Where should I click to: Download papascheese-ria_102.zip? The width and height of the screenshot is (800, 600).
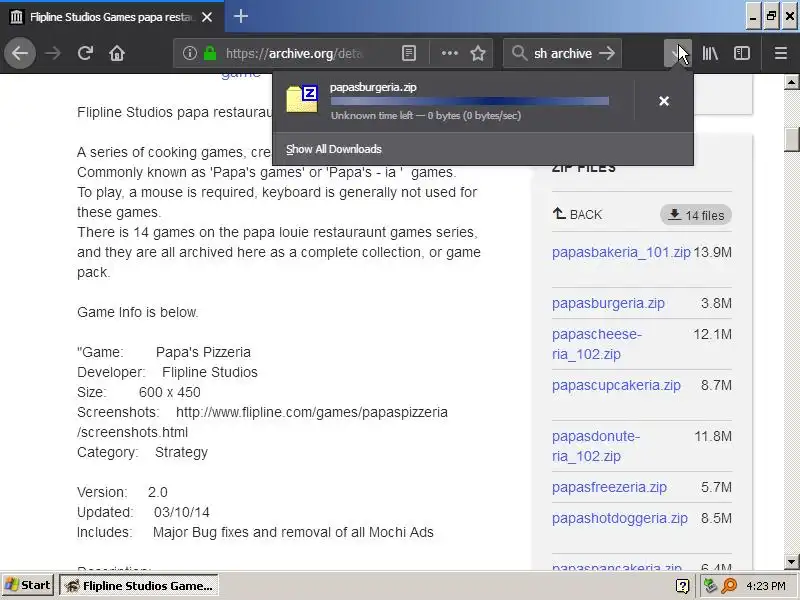click(x=597, y=344)
